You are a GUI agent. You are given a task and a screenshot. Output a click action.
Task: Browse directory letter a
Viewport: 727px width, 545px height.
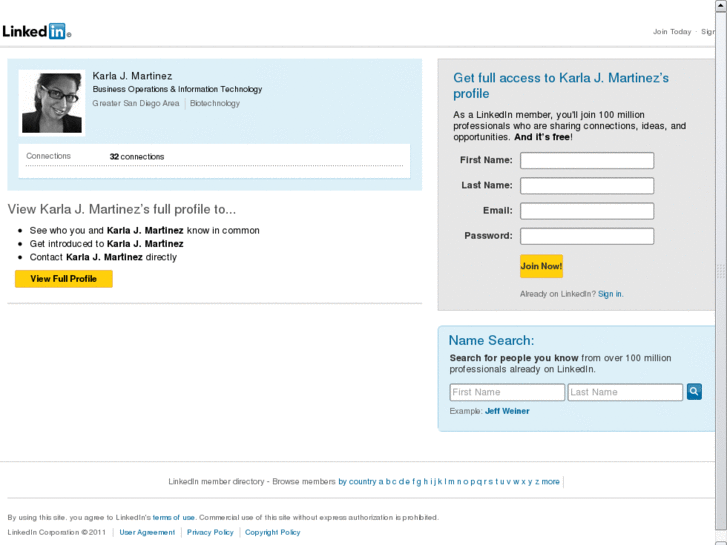tap(381, 481)
